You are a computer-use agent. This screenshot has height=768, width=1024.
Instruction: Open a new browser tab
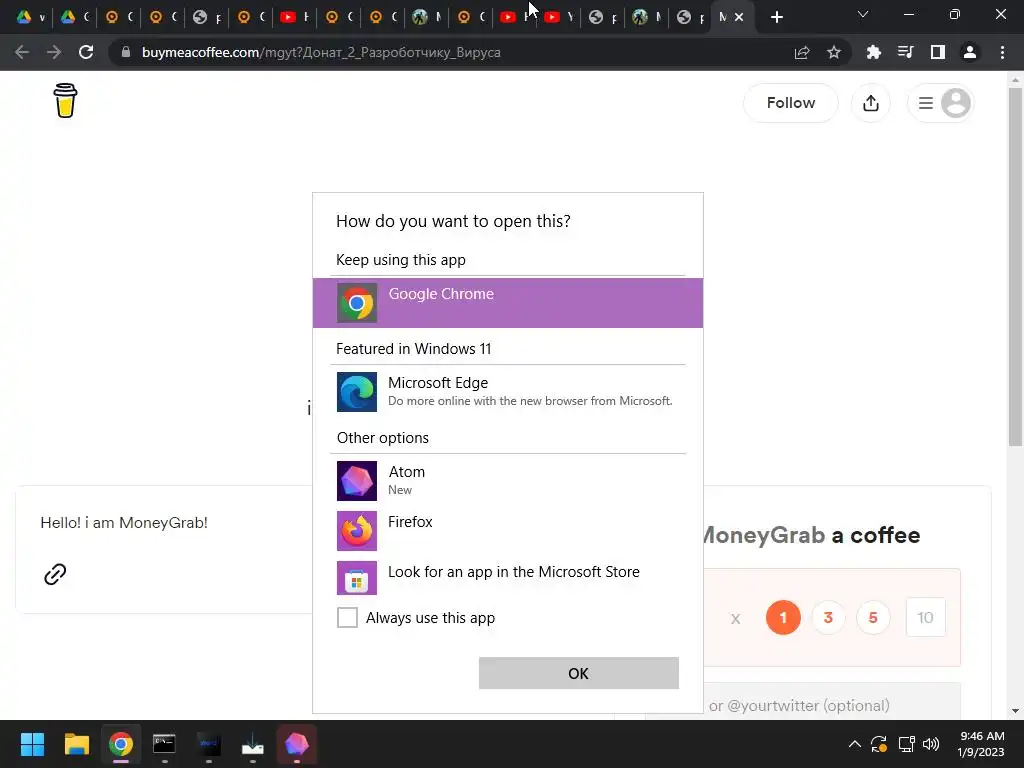pyautogui.click(x=776, y=18)
